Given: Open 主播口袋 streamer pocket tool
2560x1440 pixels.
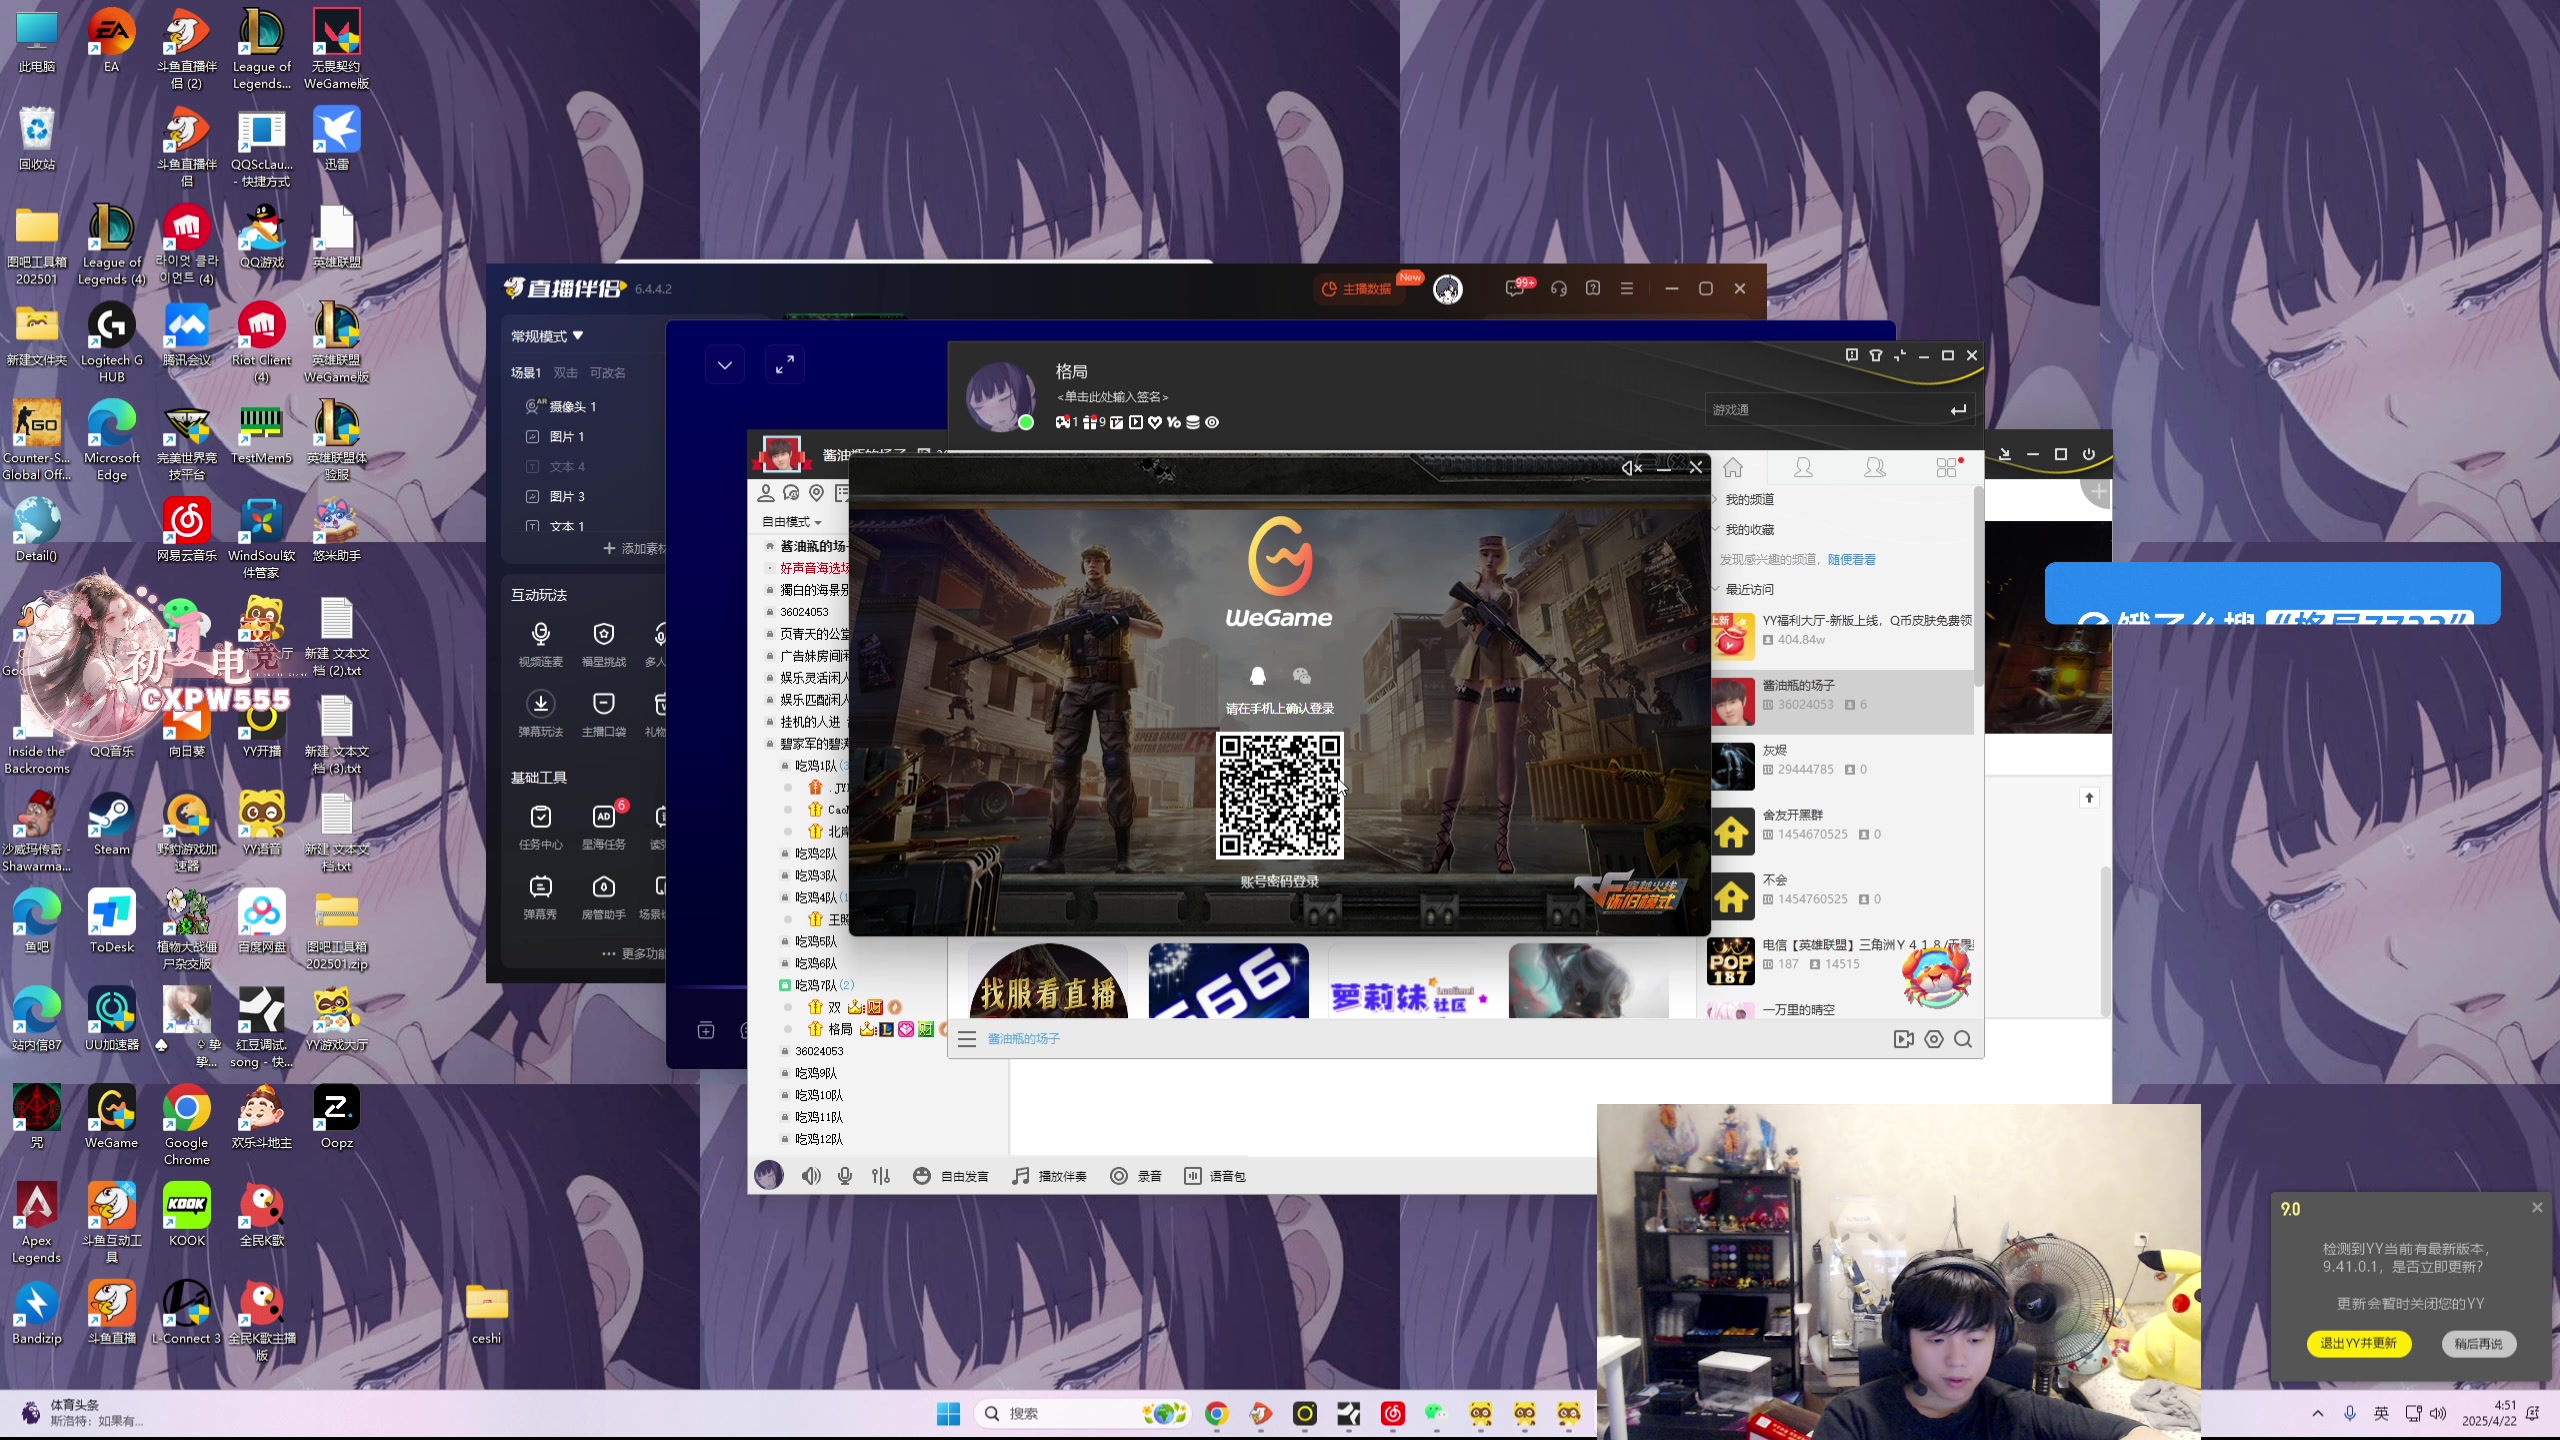Looking at the screenshot, I should coord(603,714).
